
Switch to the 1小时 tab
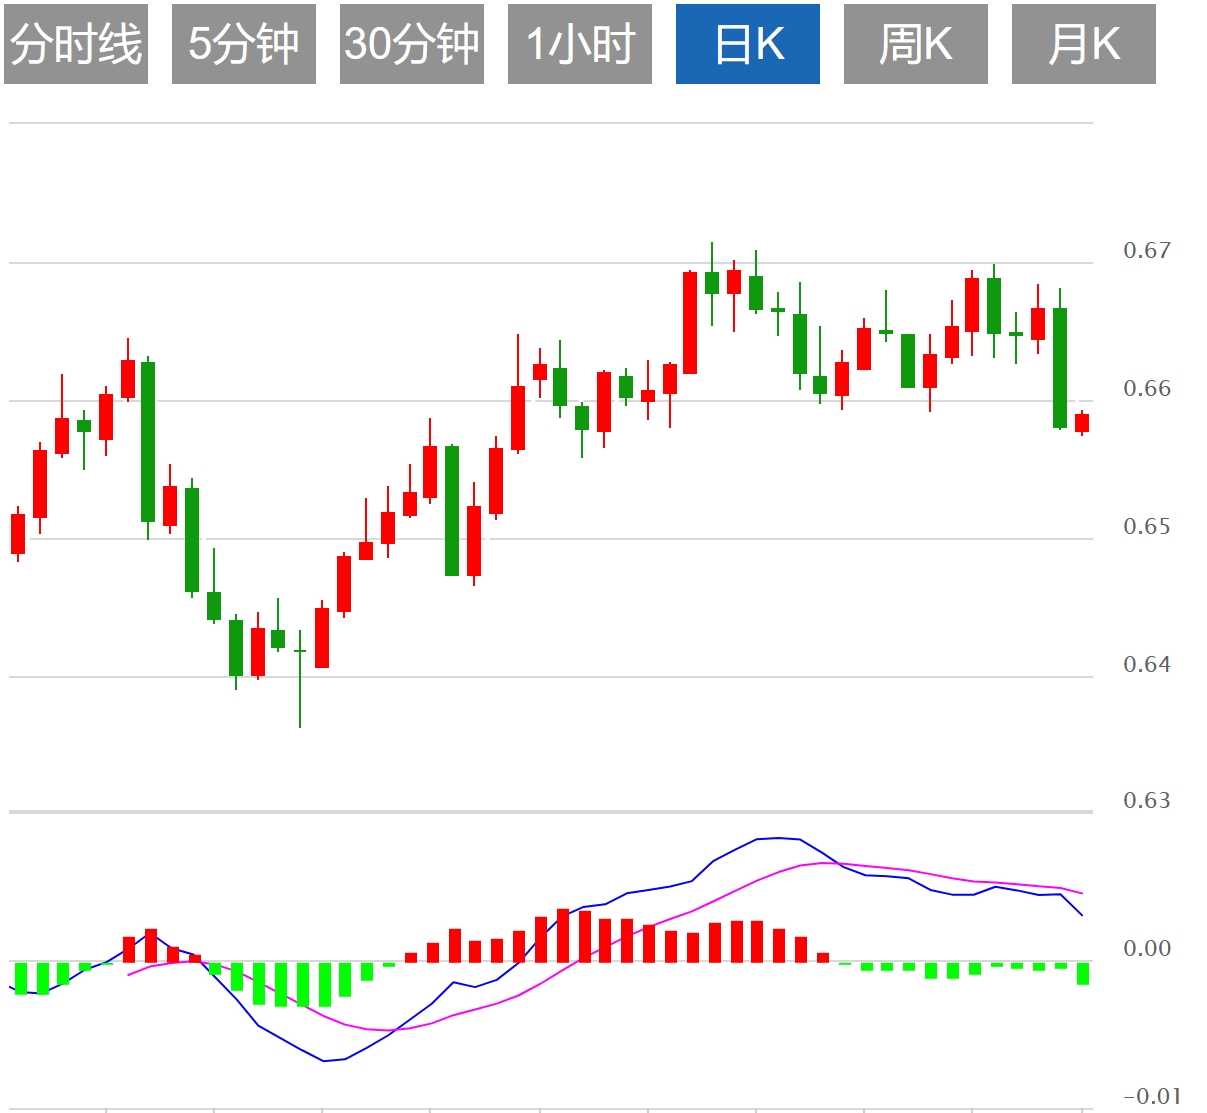[x=580, y=44]
